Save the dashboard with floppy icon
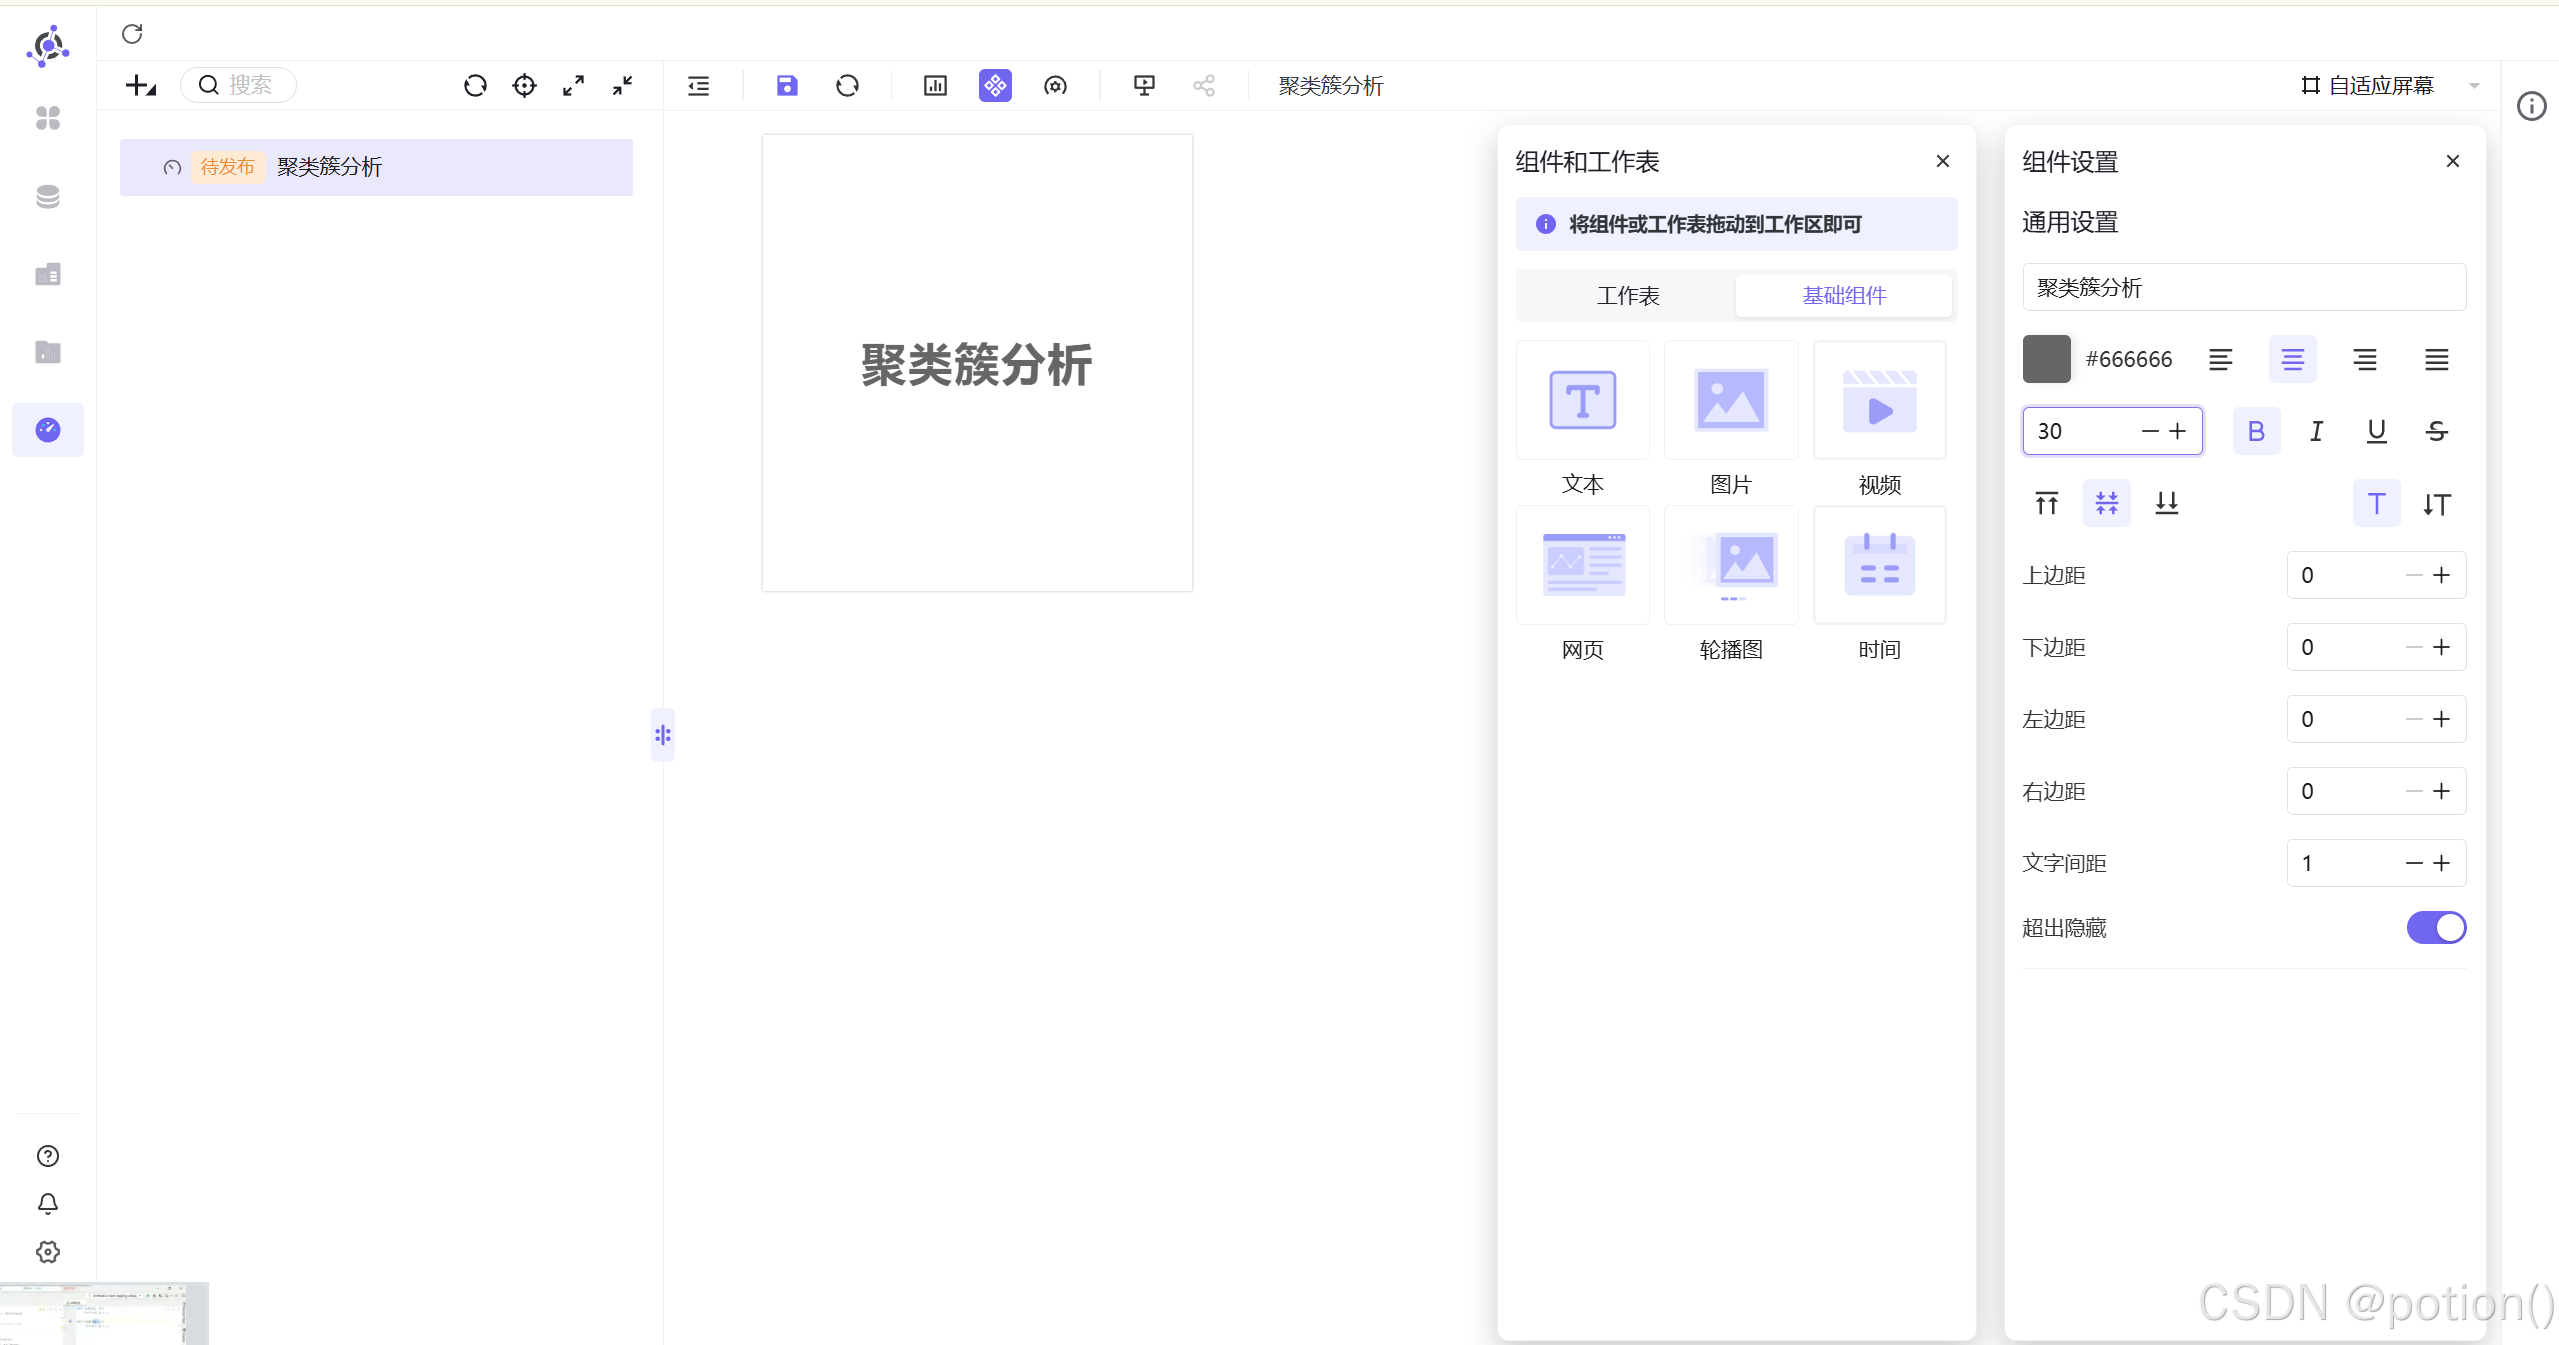Screen dimensions: 2559x1345 (787, 86)
